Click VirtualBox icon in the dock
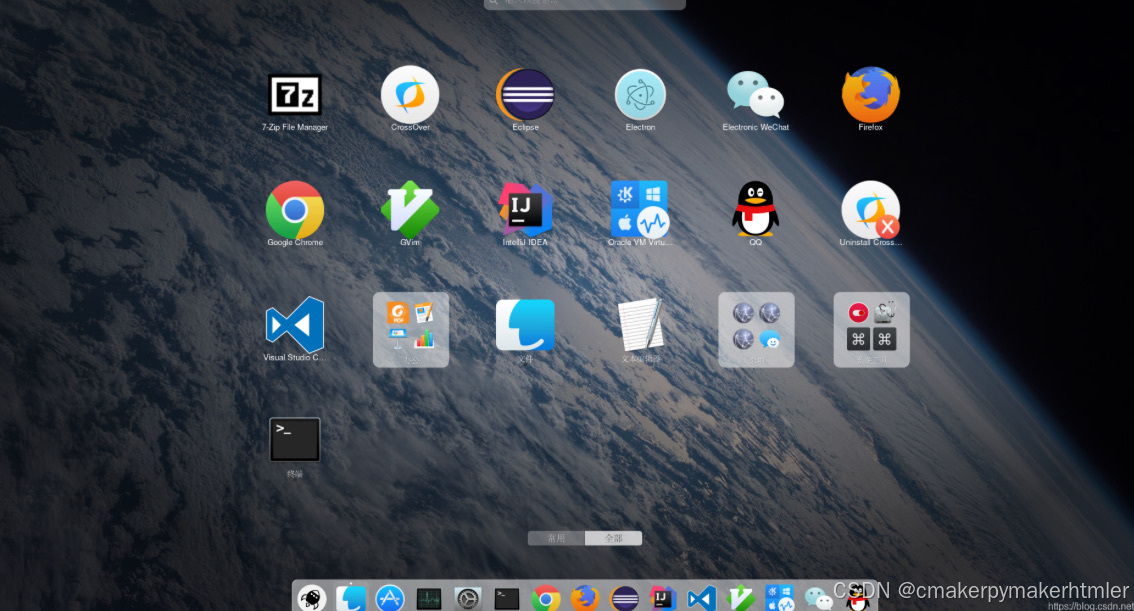This screenshot has width=1134, height=611. pos(780,599)
